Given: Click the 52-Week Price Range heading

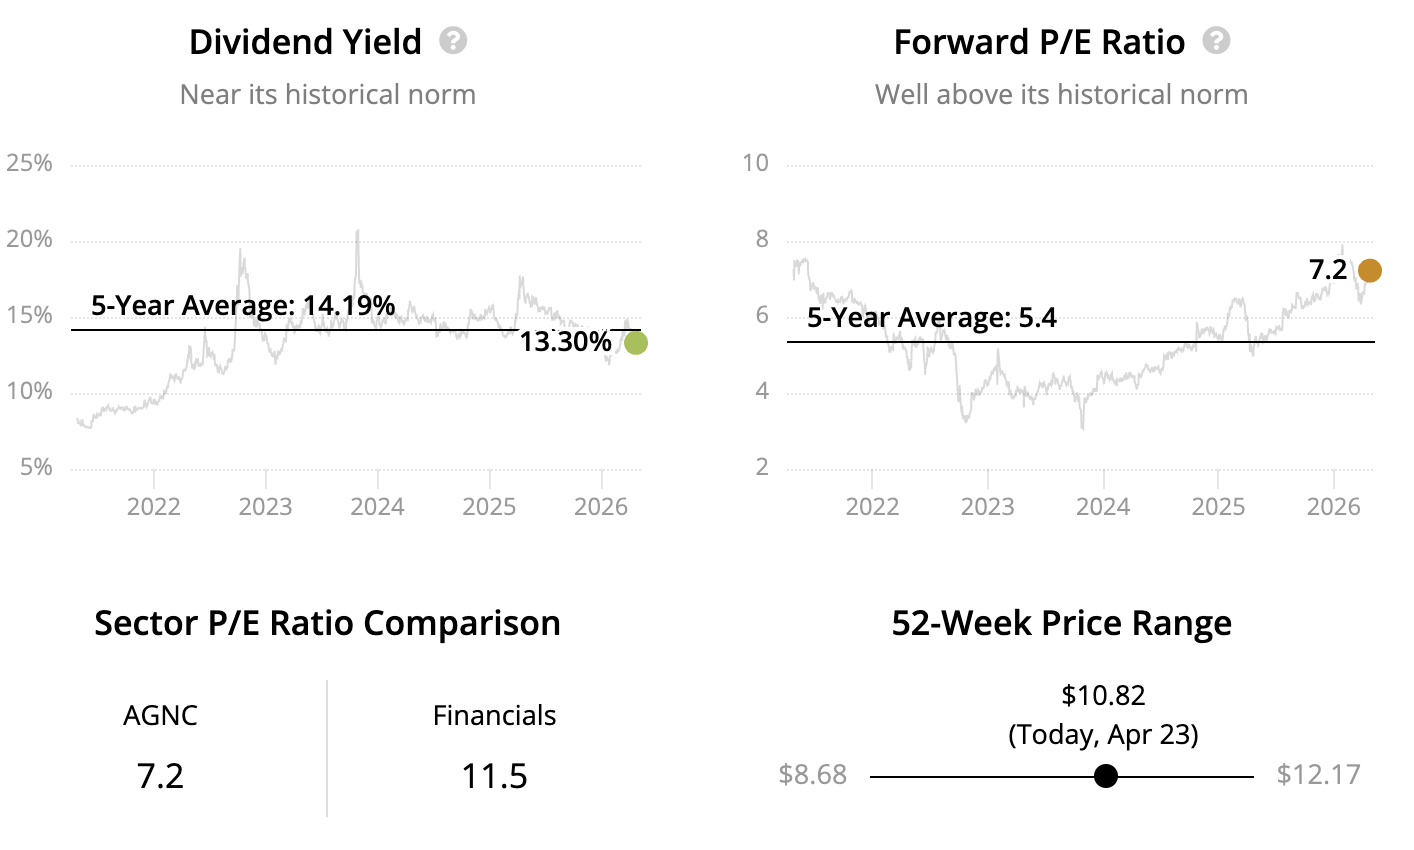Looking at the screenshot, I should click(x=1061, y=623).
